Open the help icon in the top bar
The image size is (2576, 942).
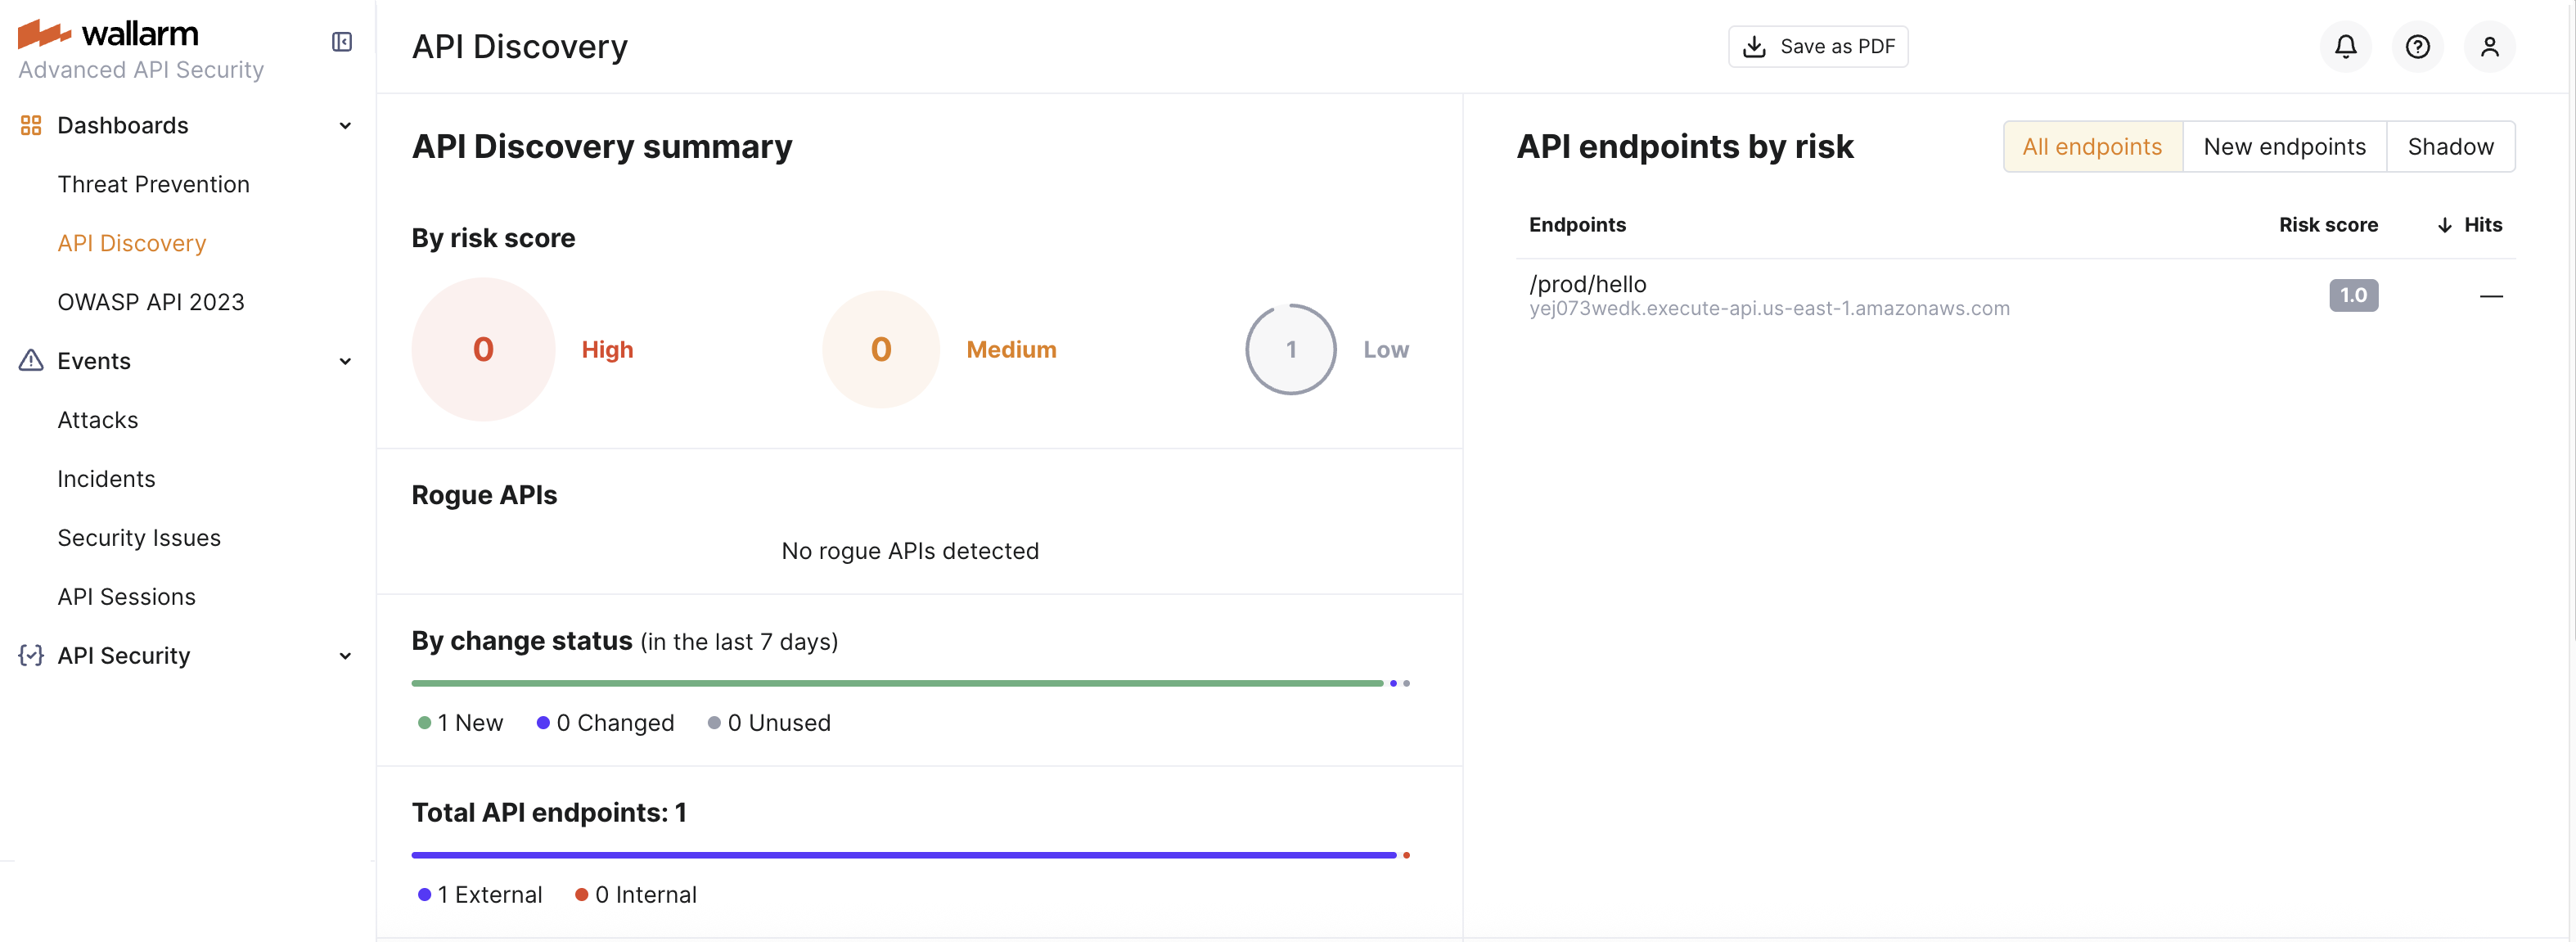[2418, 46]
